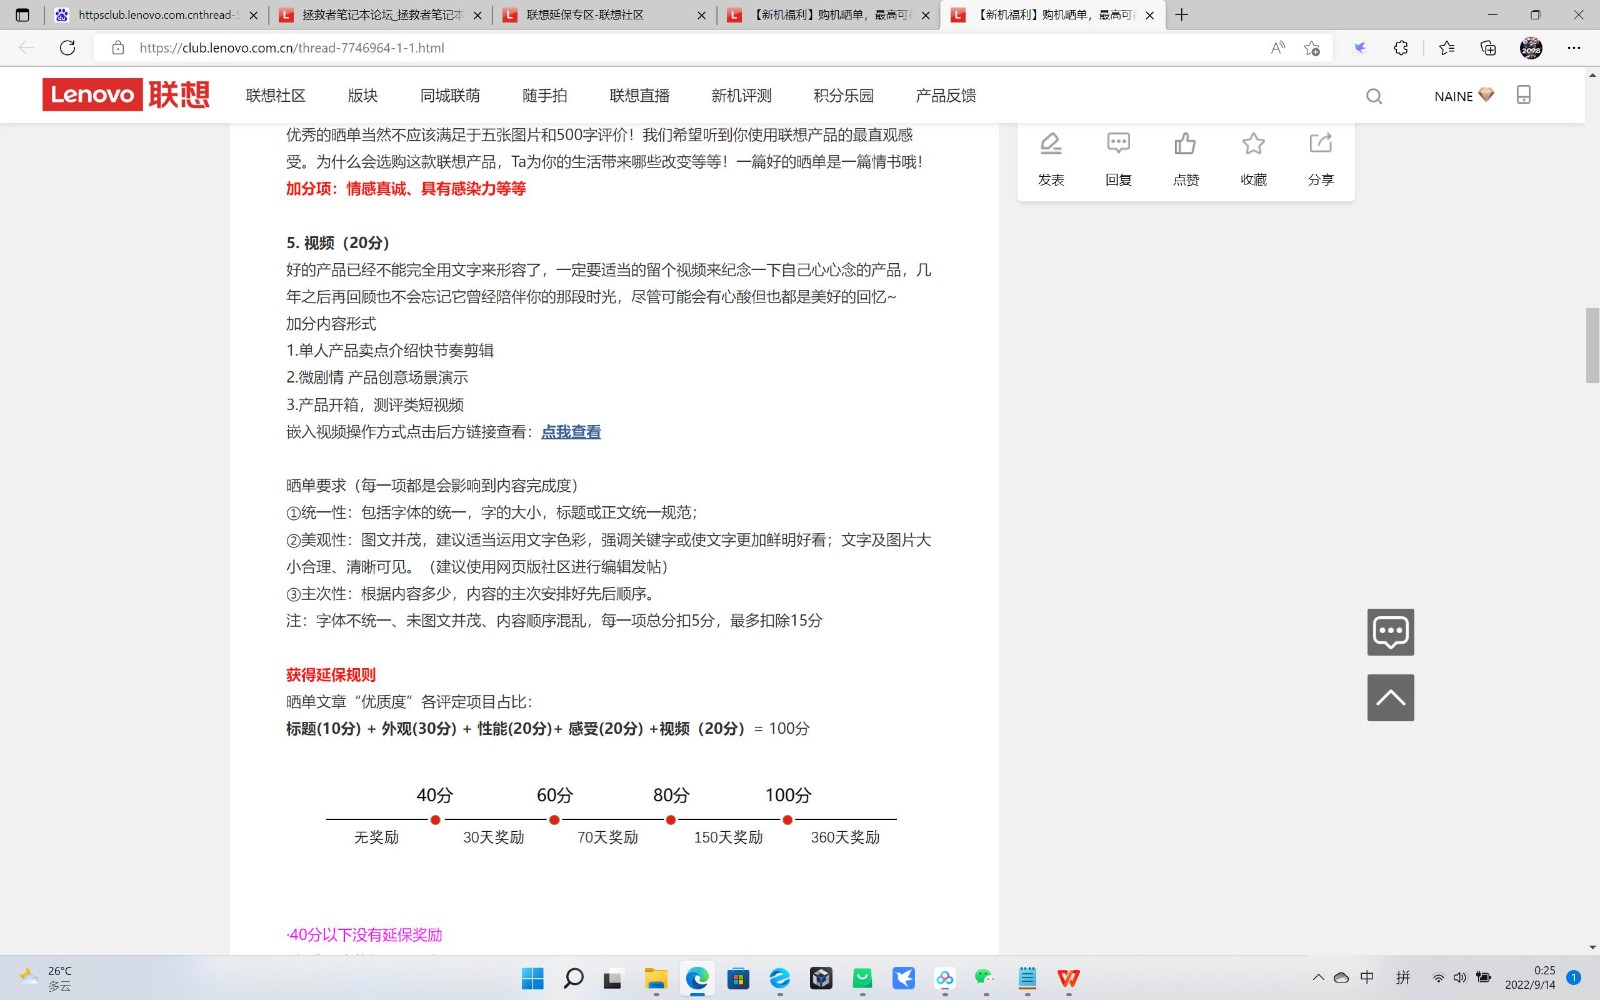
Task: Show hidden tray icons chevron
Action: (1318, 977)
